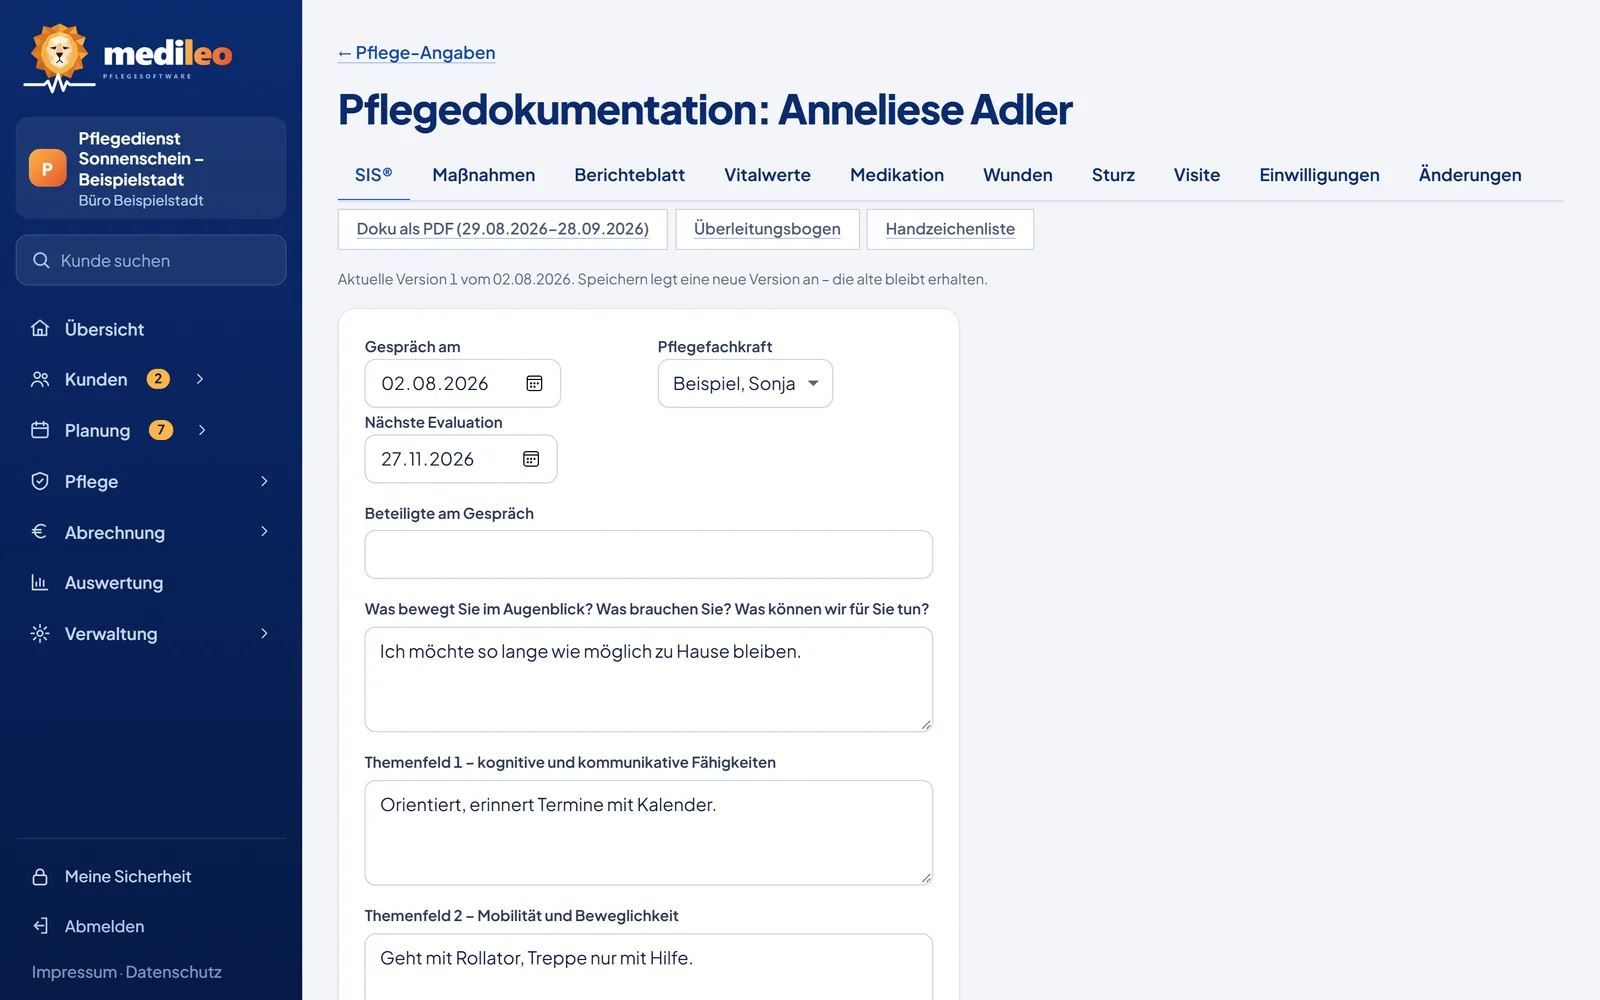Expand the Abrechnung submenu chevron
This screenshot has width=1600, height=1000.
point(264,531)
